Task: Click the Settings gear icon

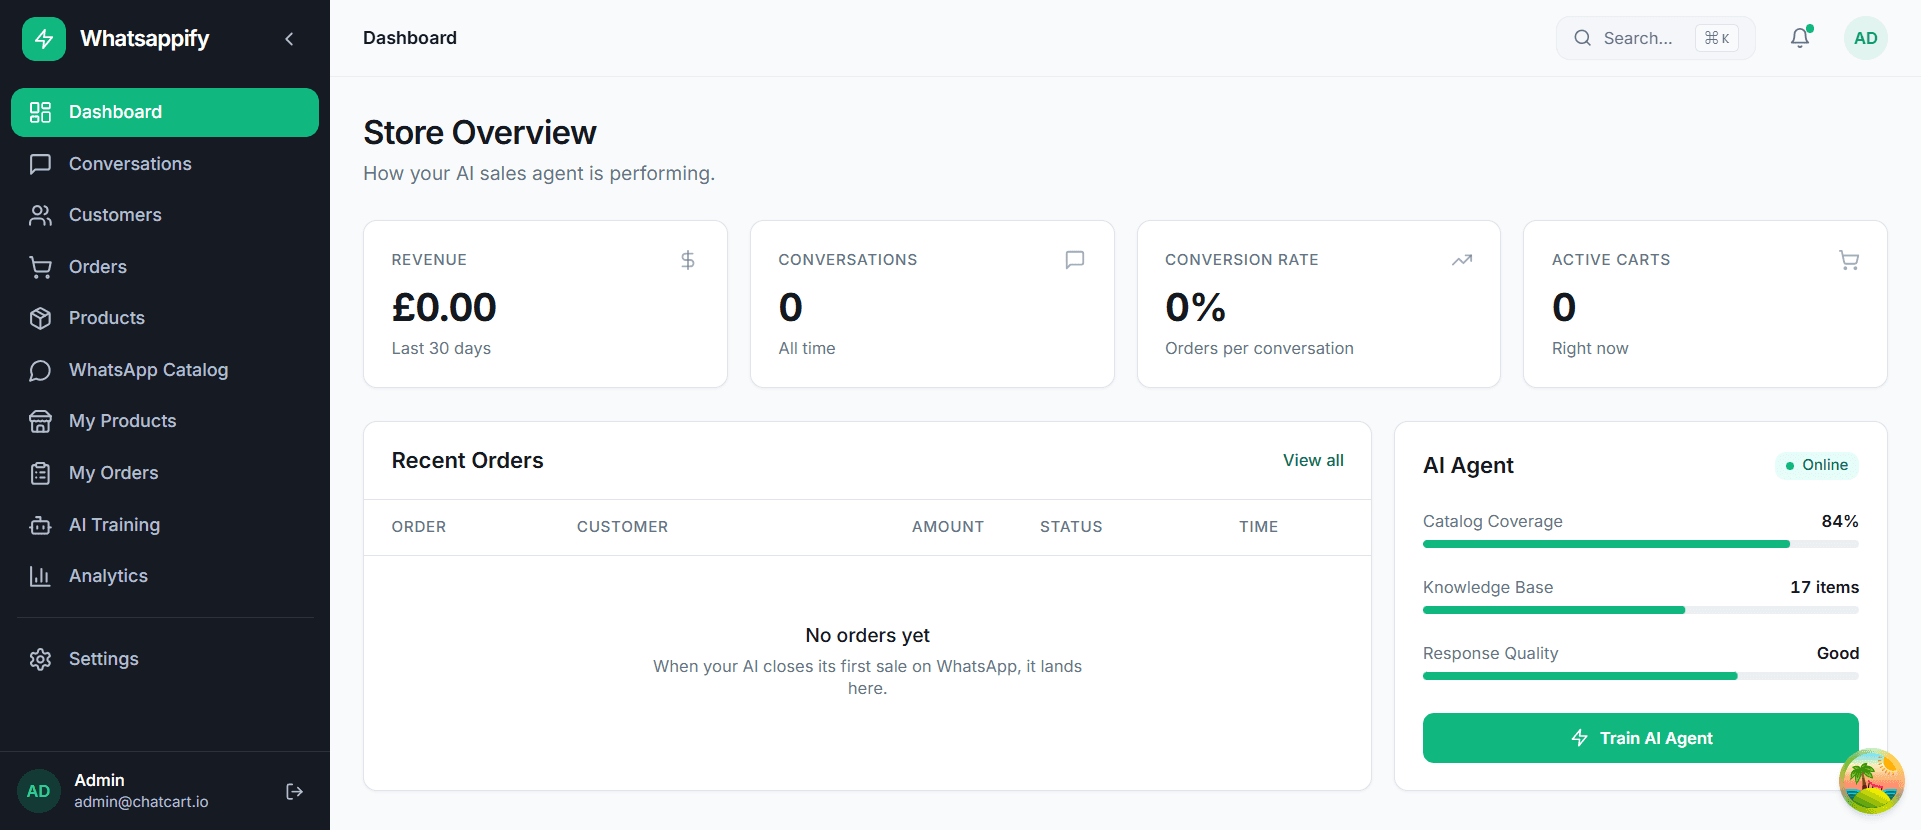Action: [40, 659]
